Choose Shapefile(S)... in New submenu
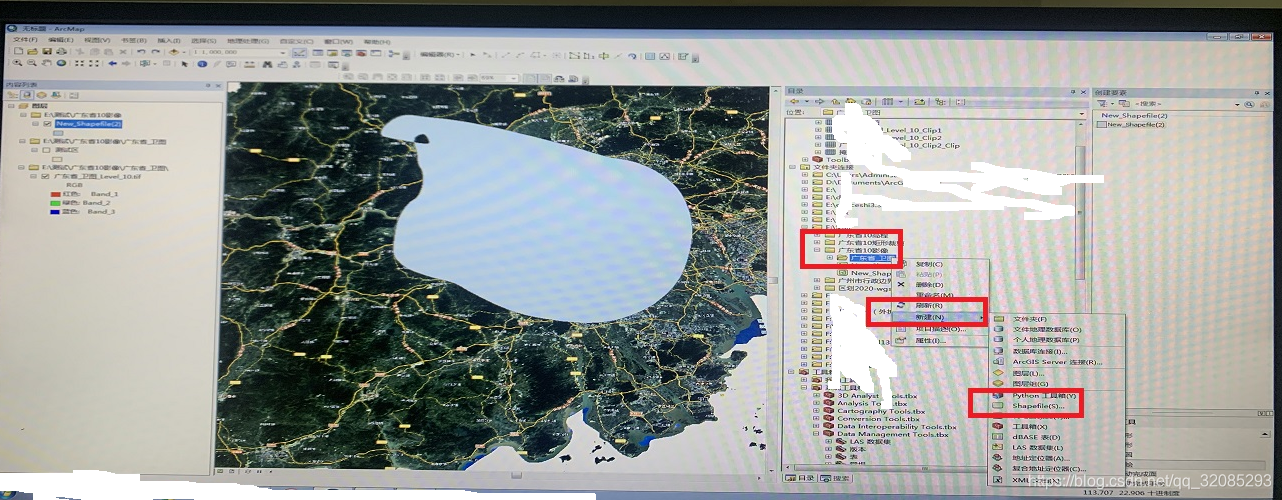This screenshot has height=500, width=1282. pos(1038,406)
